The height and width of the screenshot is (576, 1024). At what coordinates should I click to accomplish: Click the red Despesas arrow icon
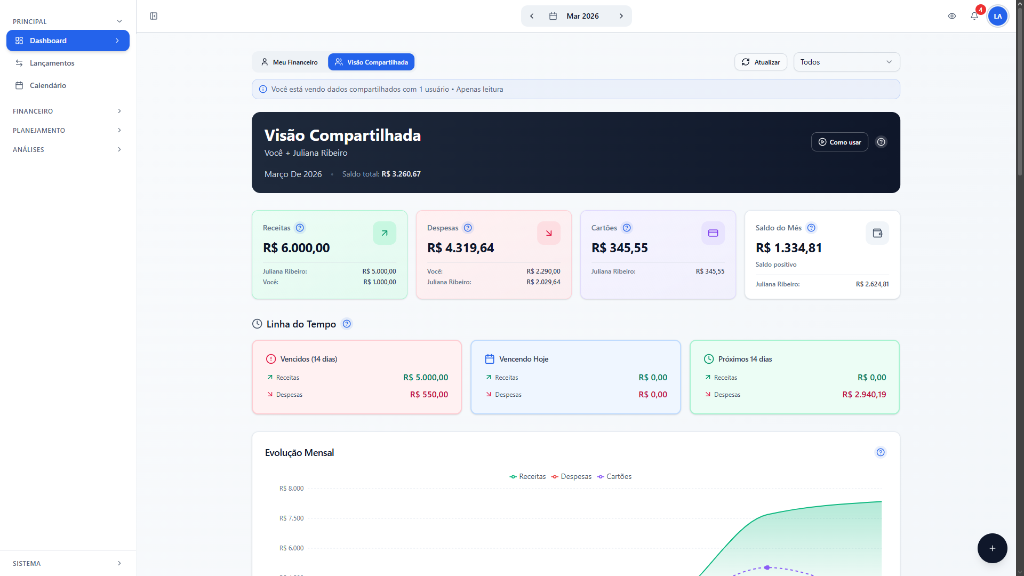coord(549,233)
